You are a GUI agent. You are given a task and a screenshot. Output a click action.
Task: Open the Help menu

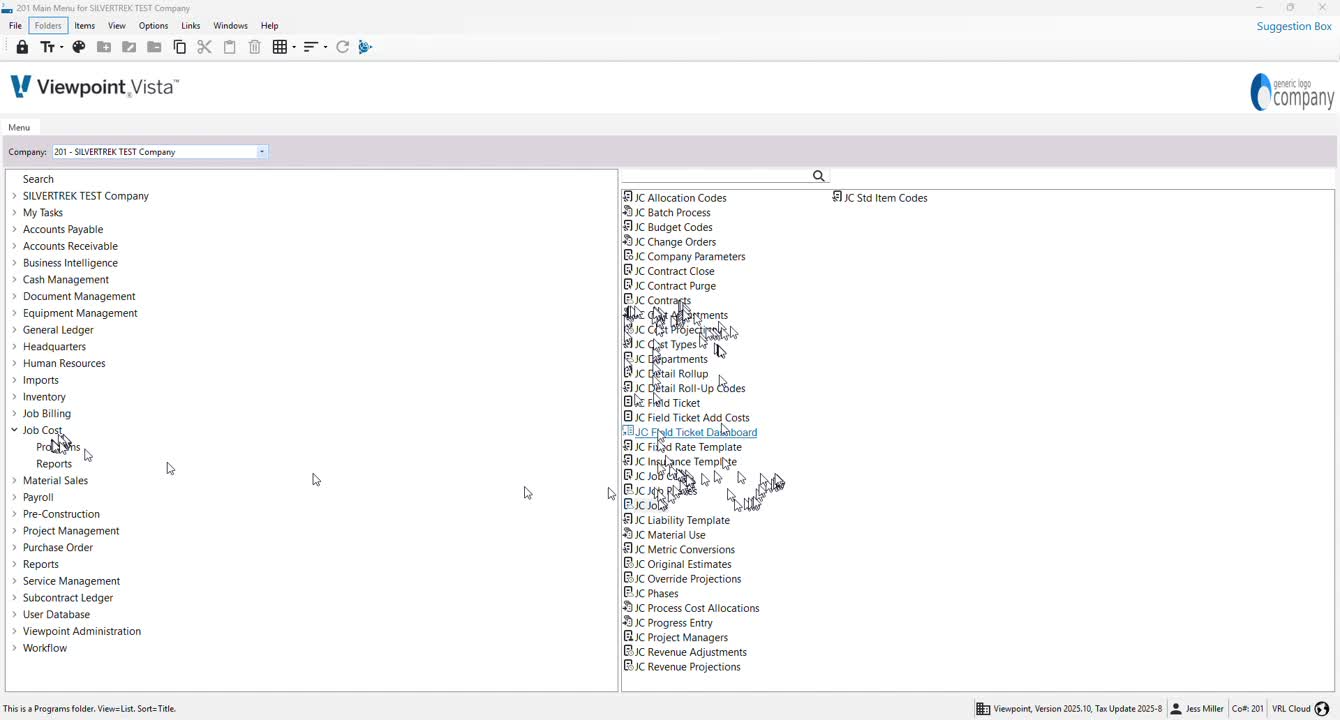click(270, 26)
